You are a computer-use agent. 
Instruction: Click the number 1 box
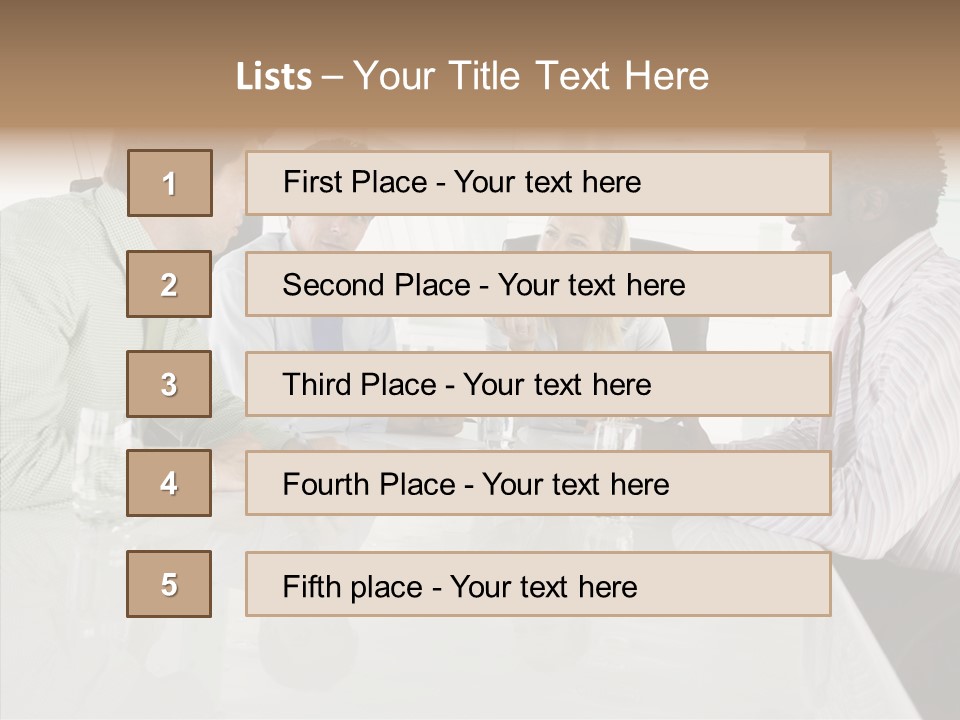click(170, 183)
